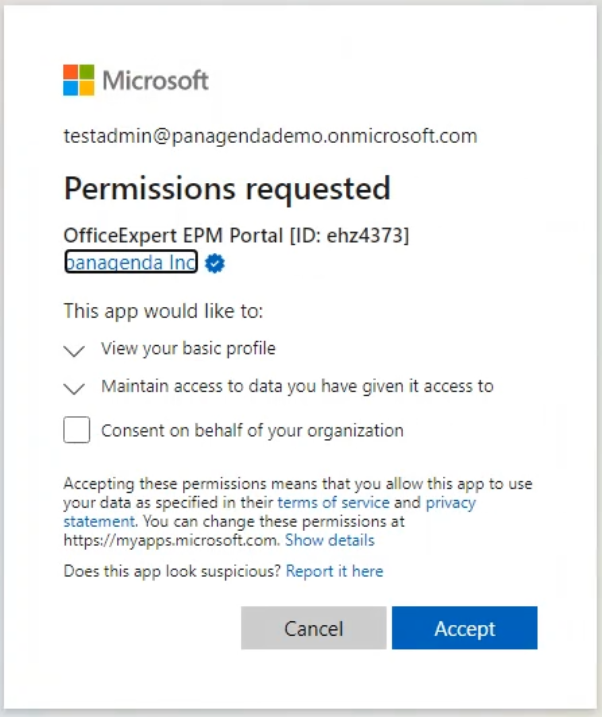Enable Consent on behalf of your organization checkbox

coord(76,431)
